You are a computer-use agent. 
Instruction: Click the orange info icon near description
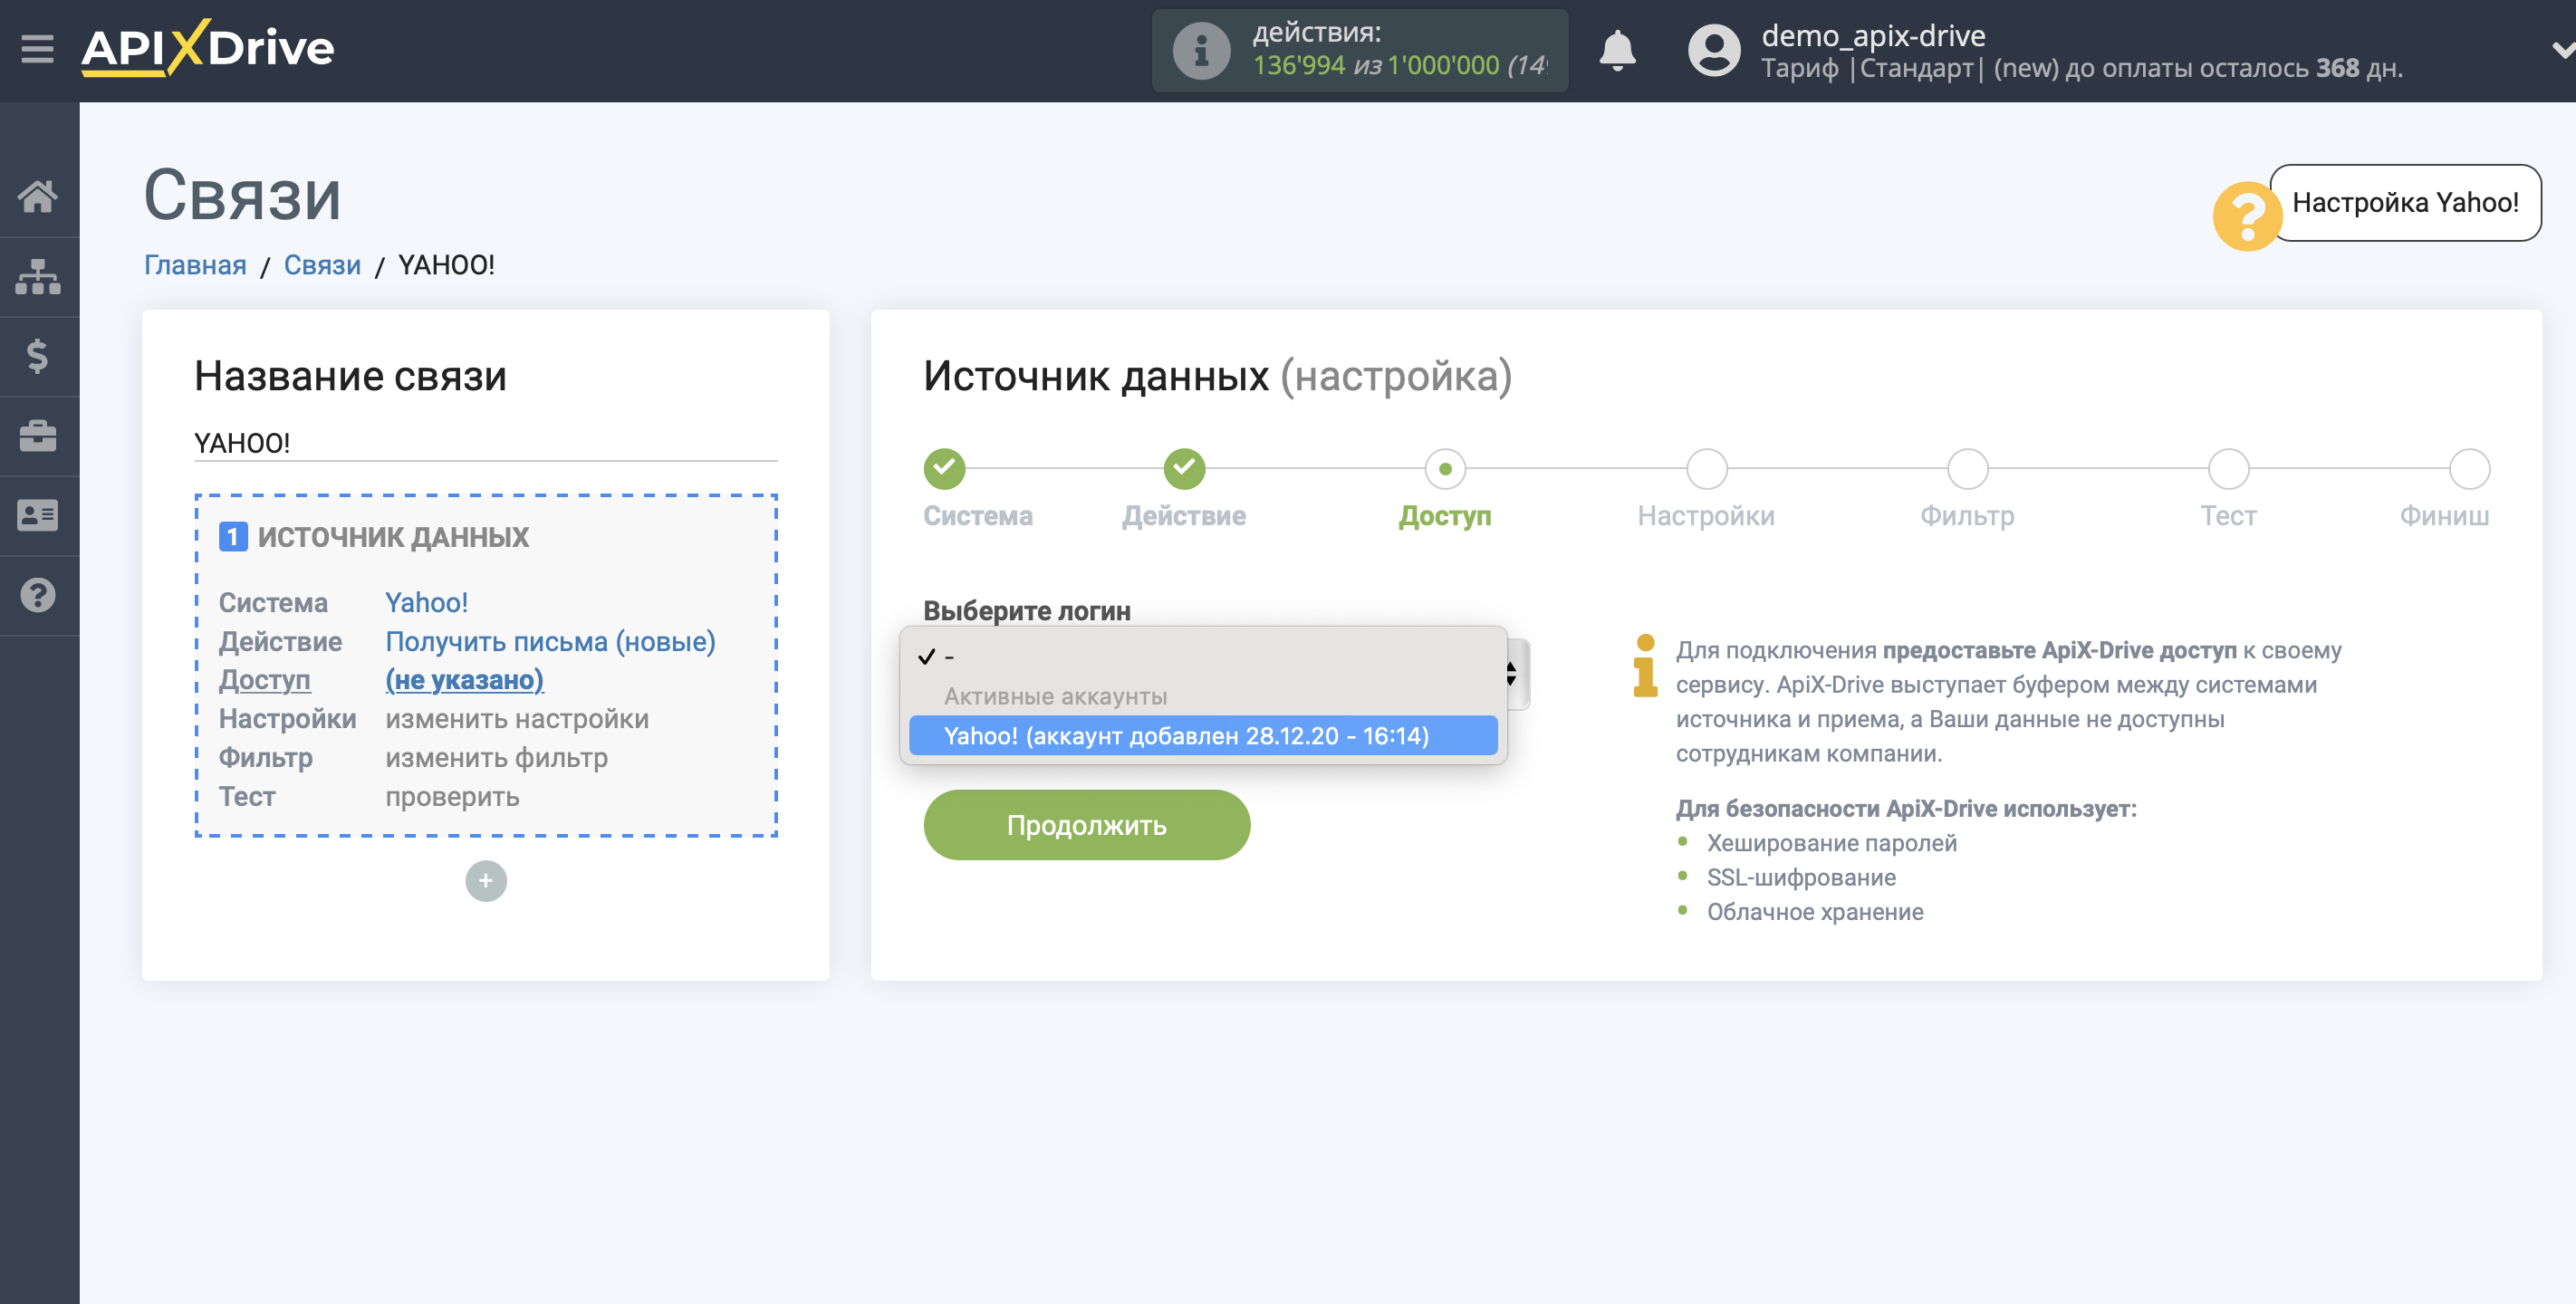pos(1645,665)
